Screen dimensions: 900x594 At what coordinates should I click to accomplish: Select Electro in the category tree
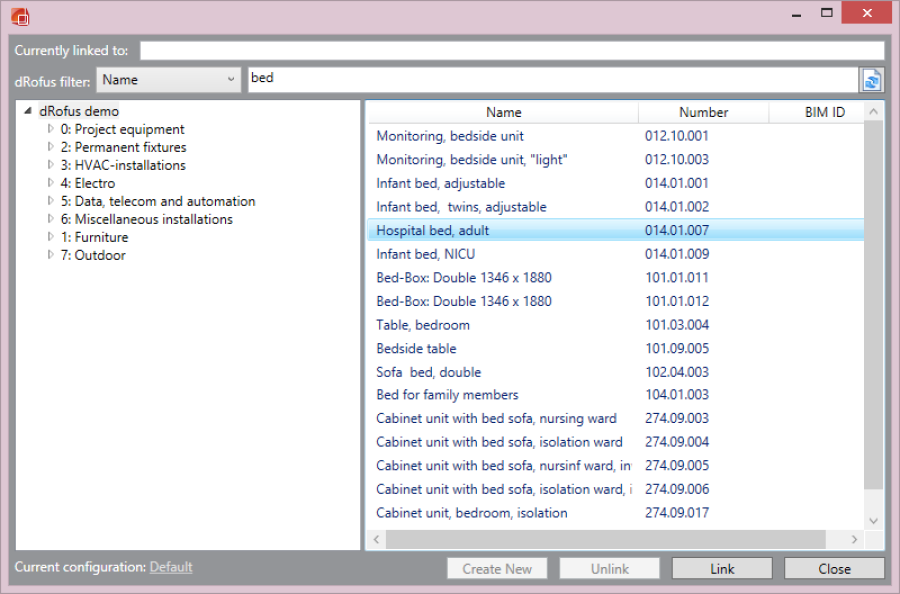point(94,183)
